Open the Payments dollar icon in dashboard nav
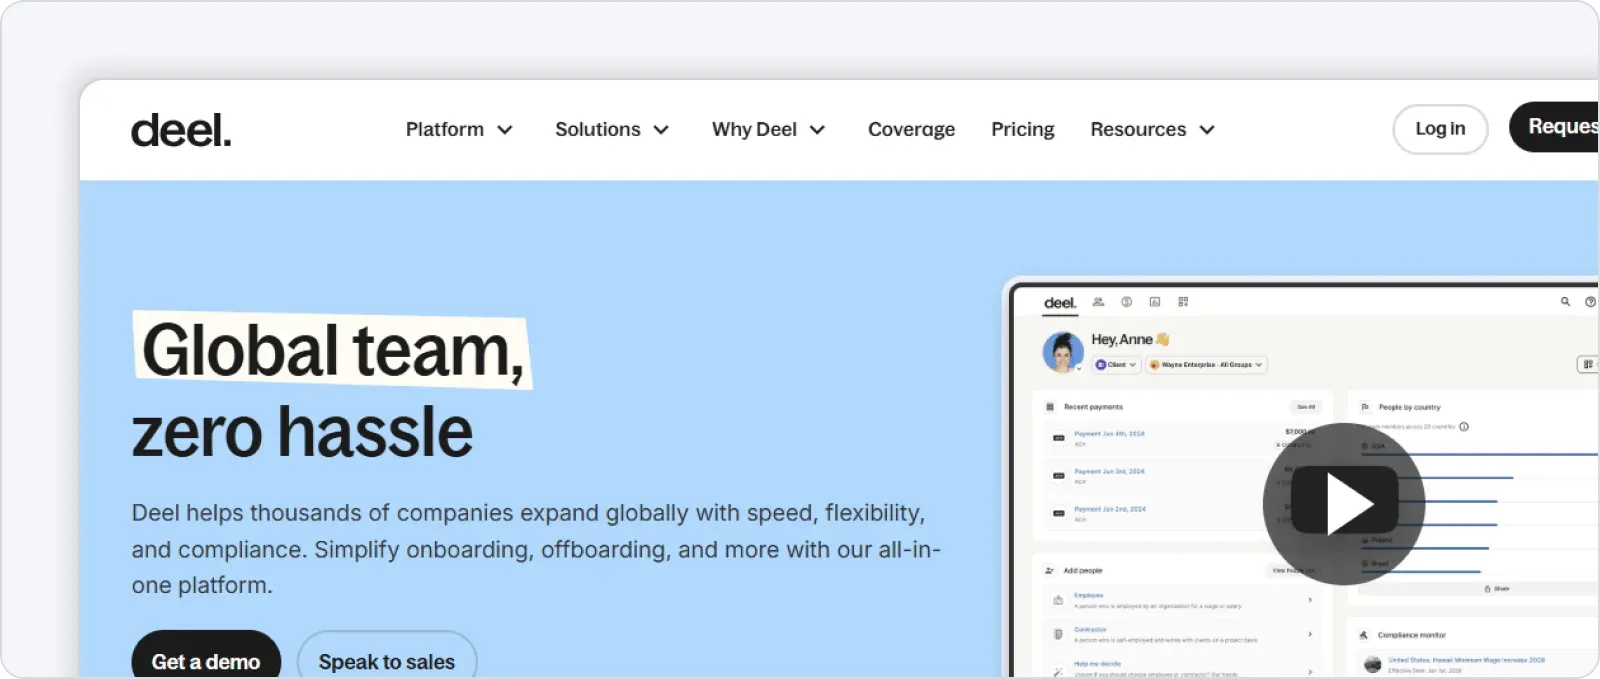 (x=1126, y=302)
